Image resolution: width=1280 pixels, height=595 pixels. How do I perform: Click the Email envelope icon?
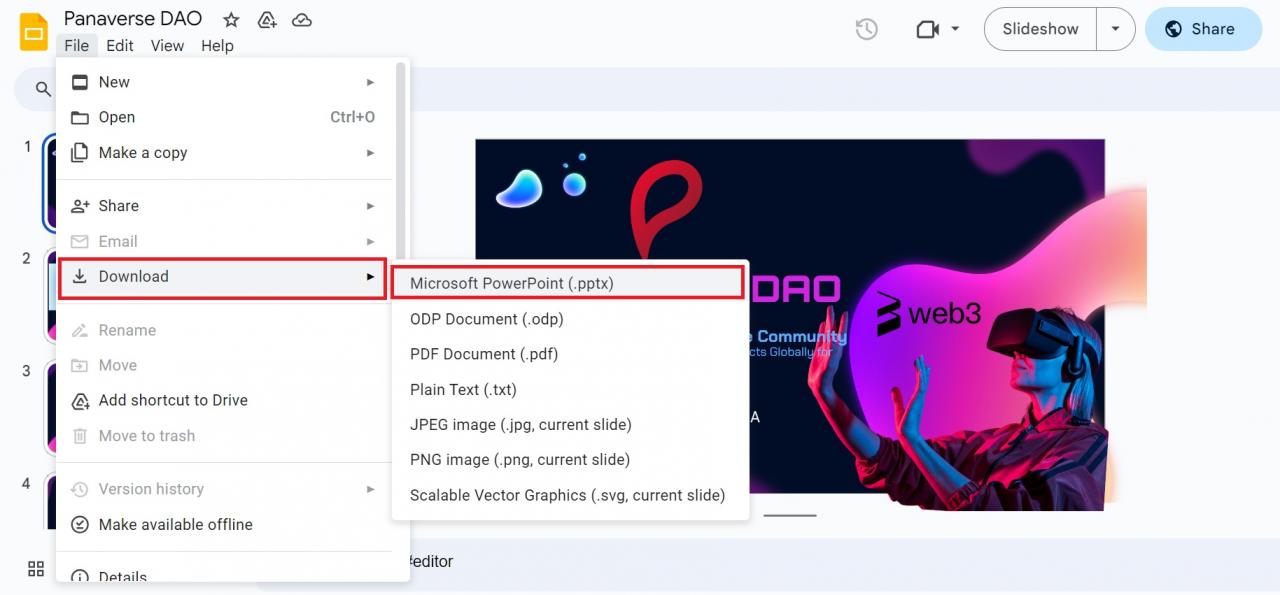click(x=80, y=241)
